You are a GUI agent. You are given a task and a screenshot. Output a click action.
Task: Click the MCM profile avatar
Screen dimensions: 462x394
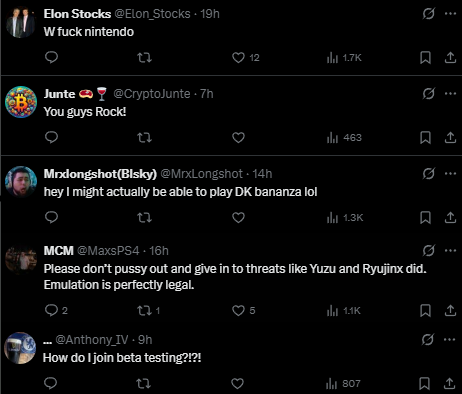point(21,259)
